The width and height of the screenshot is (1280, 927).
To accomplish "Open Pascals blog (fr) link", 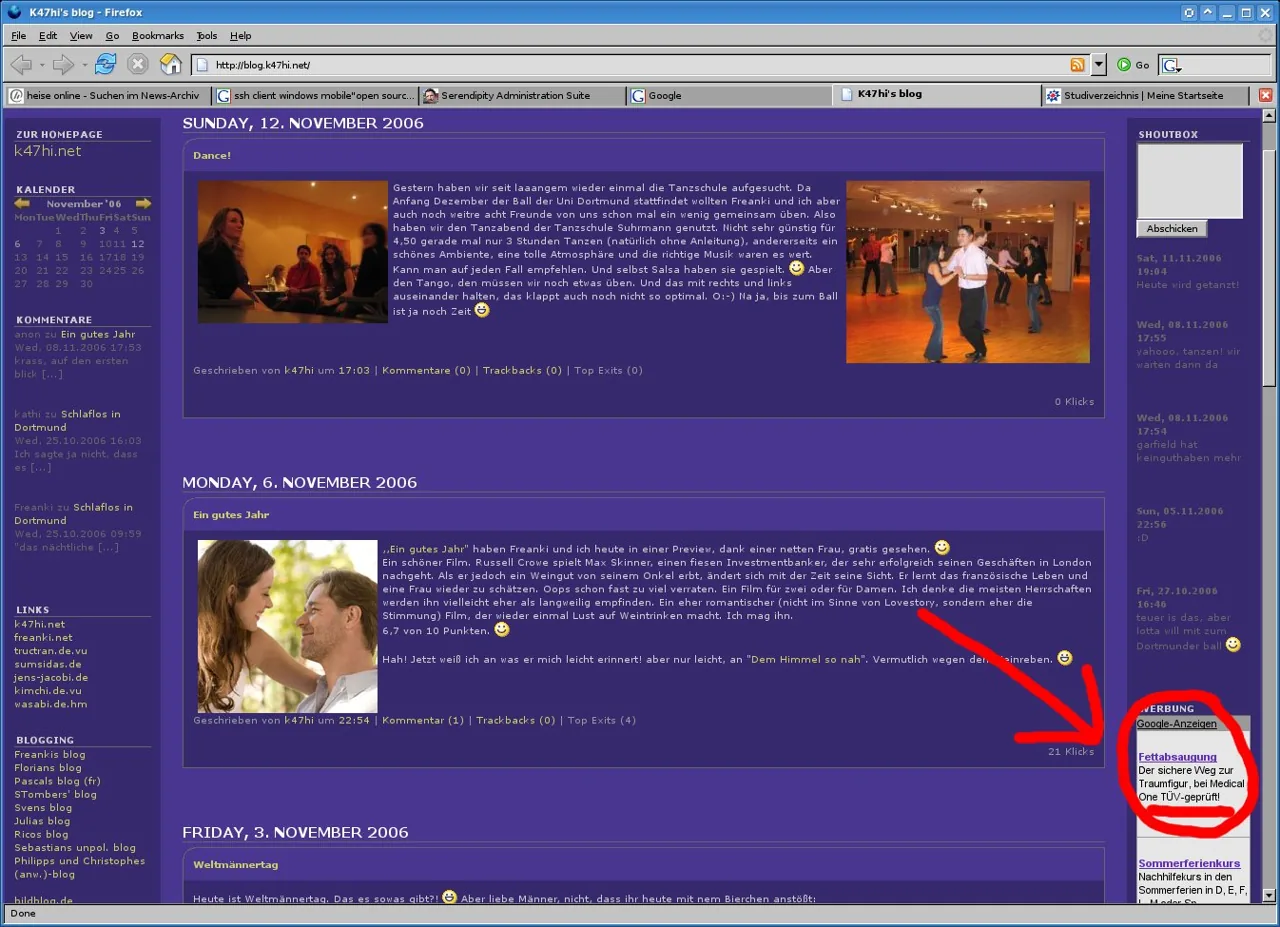I will click(57, 781).
